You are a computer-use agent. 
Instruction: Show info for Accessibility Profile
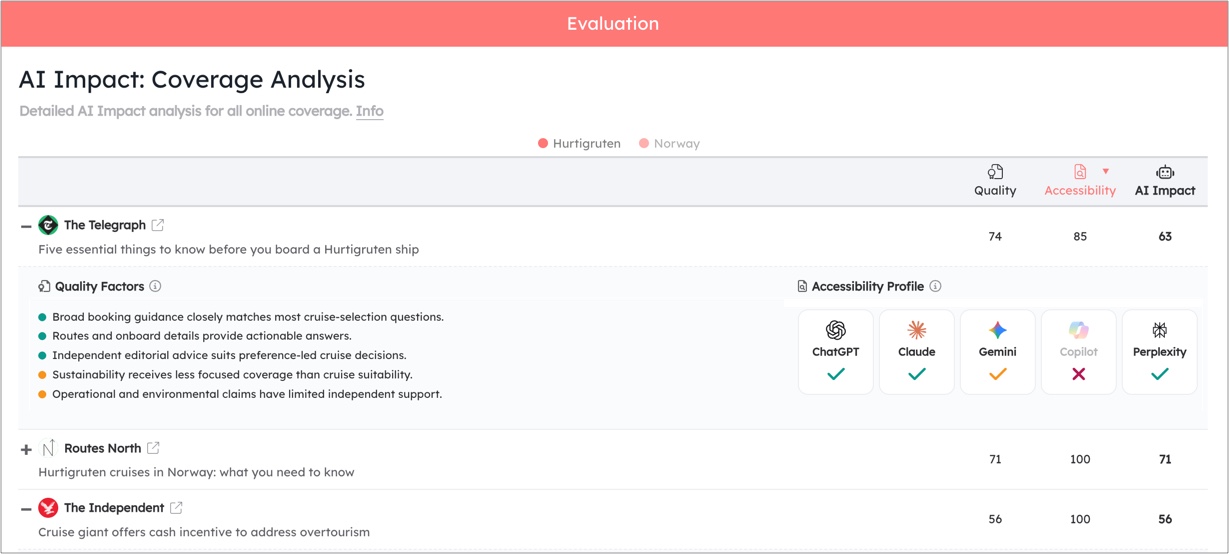point(935,286)
